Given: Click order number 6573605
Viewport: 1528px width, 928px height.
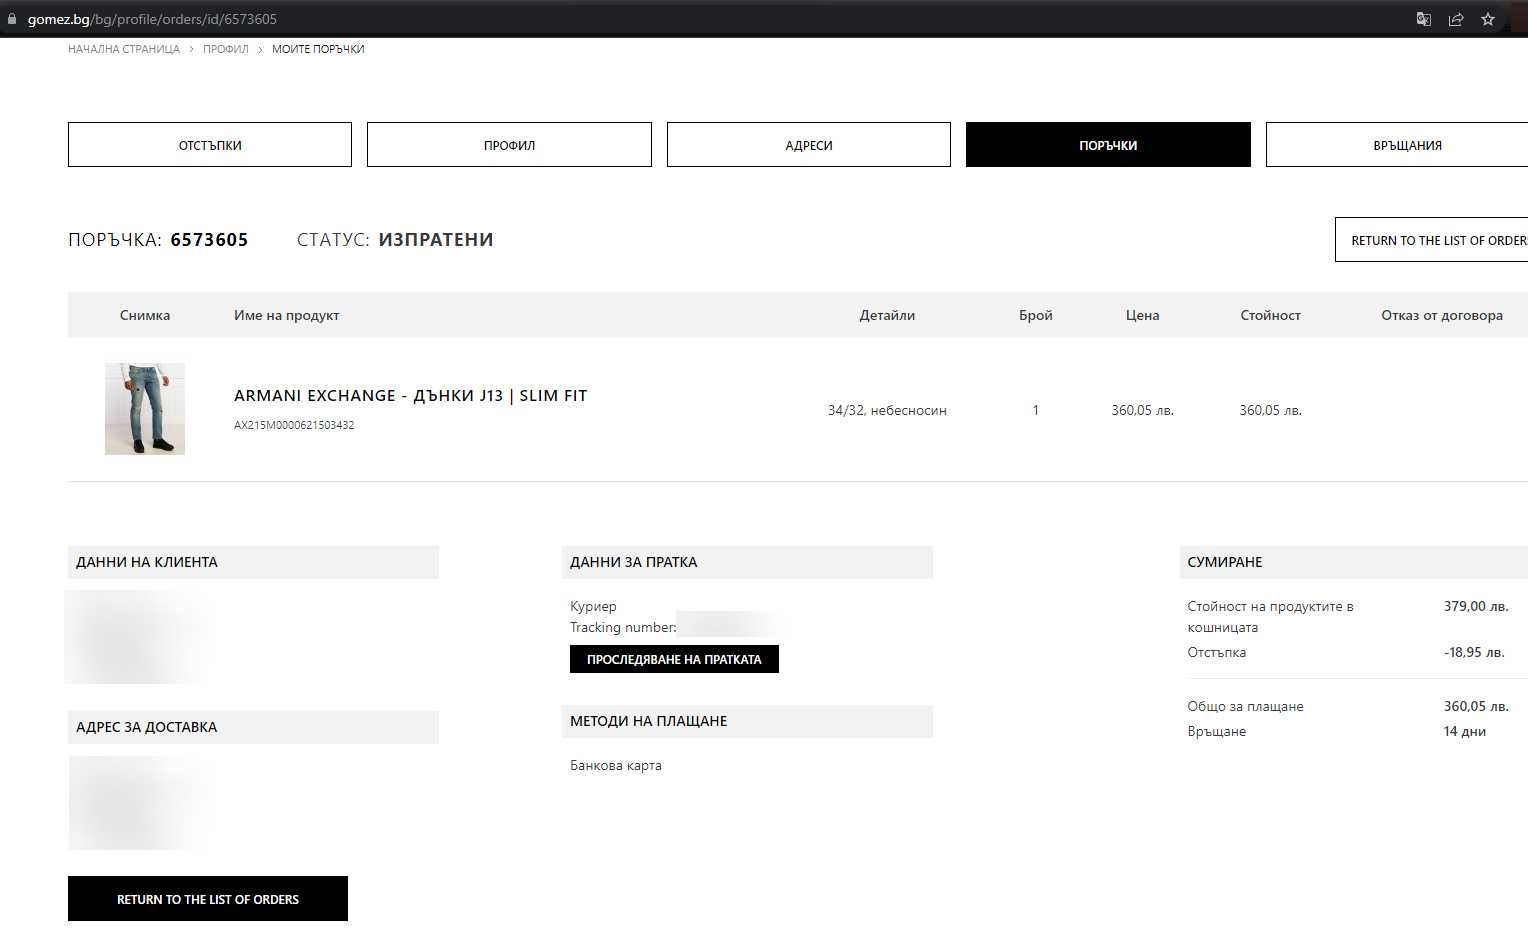Looking at the screenshot, I should 210,240.
